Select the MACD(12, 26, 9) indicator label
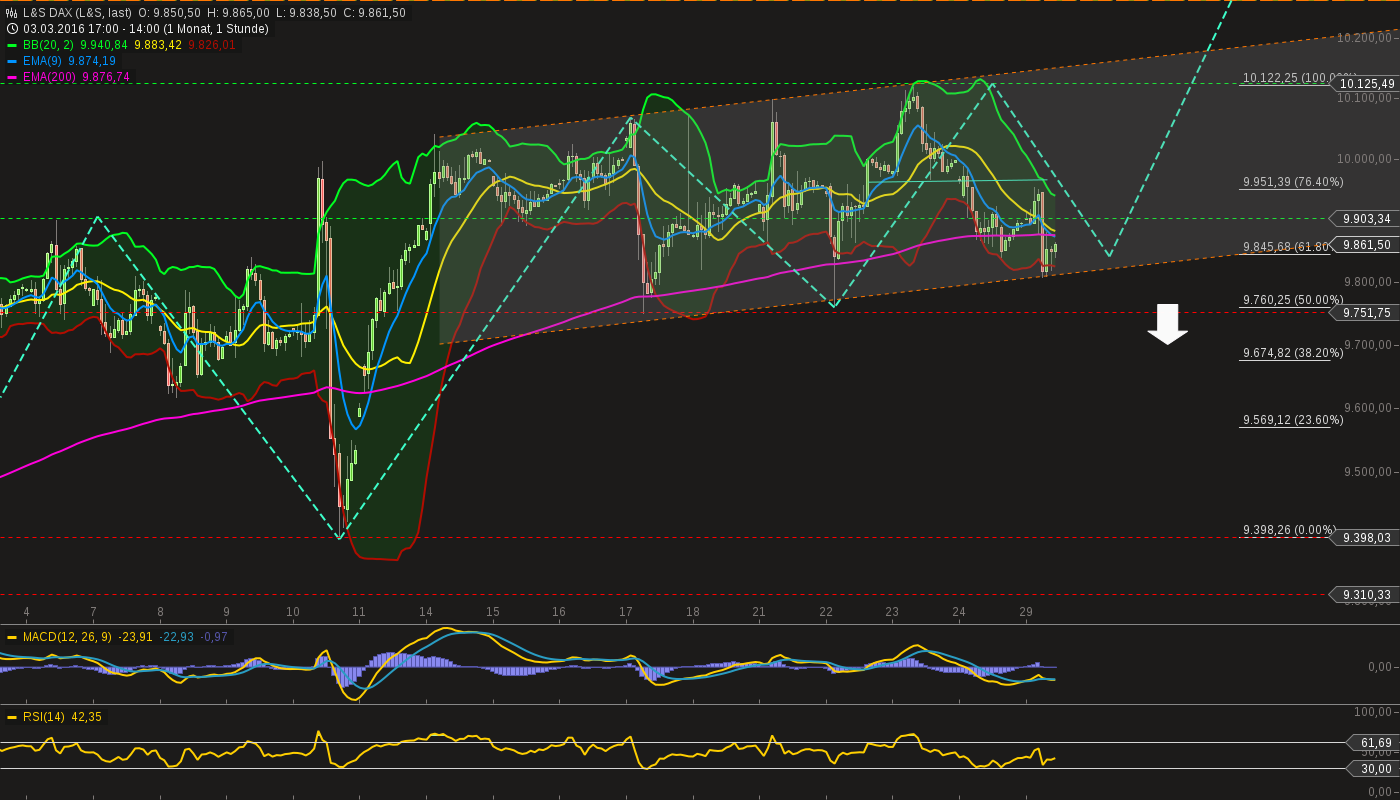Screen dimensions: 1400x800 click(x=68, y=637)
